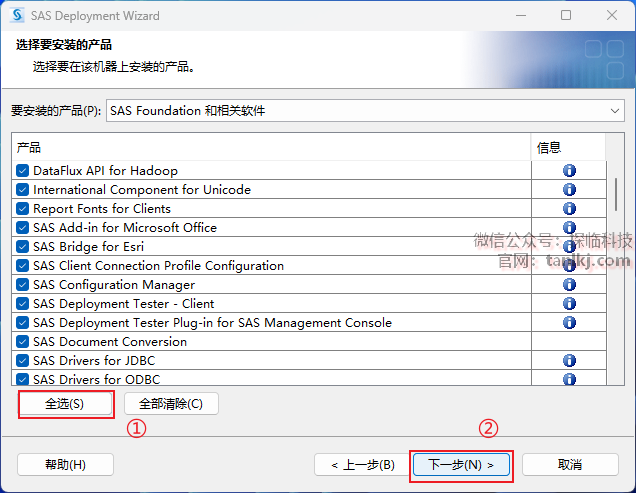Click the SAS logo in title bar
636x493 pixels.
click(x=17, y=16)
